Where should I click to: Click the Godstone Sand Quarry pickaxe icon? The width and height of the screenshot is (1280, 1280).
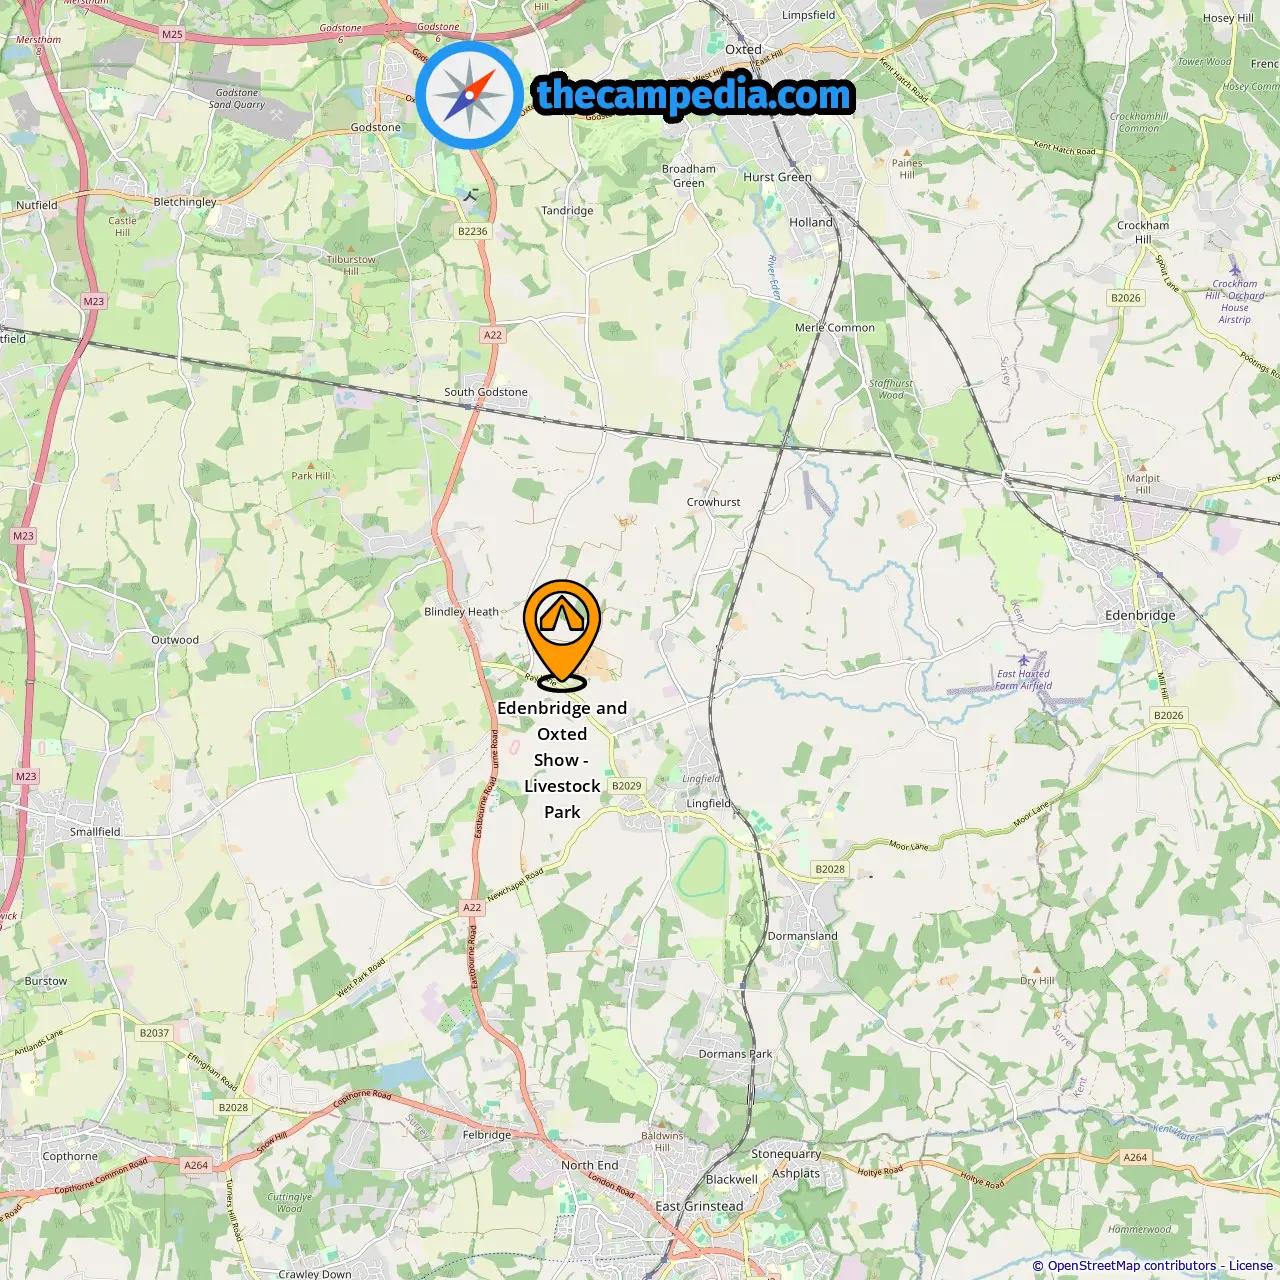tap(276, 115)
